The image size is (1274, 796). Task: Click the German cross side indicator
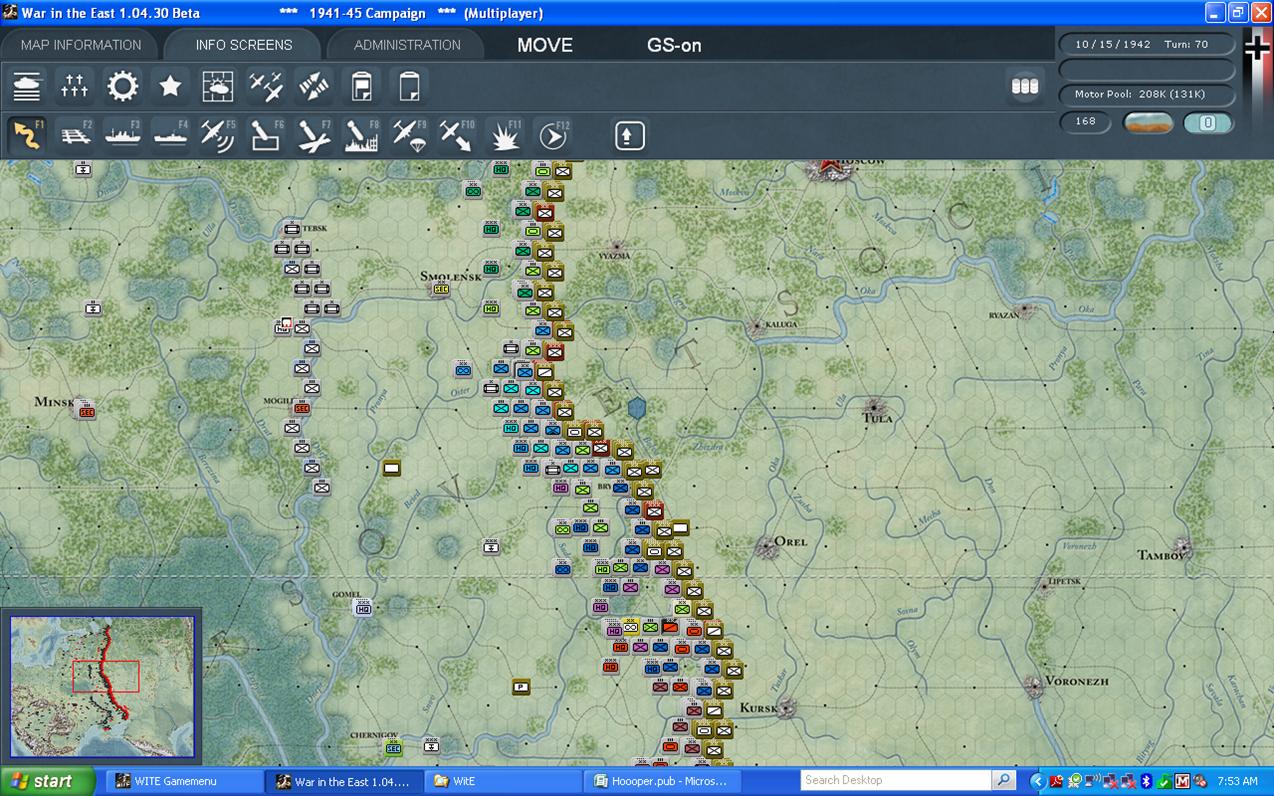pyautogui.click(x=1257, y=48)
